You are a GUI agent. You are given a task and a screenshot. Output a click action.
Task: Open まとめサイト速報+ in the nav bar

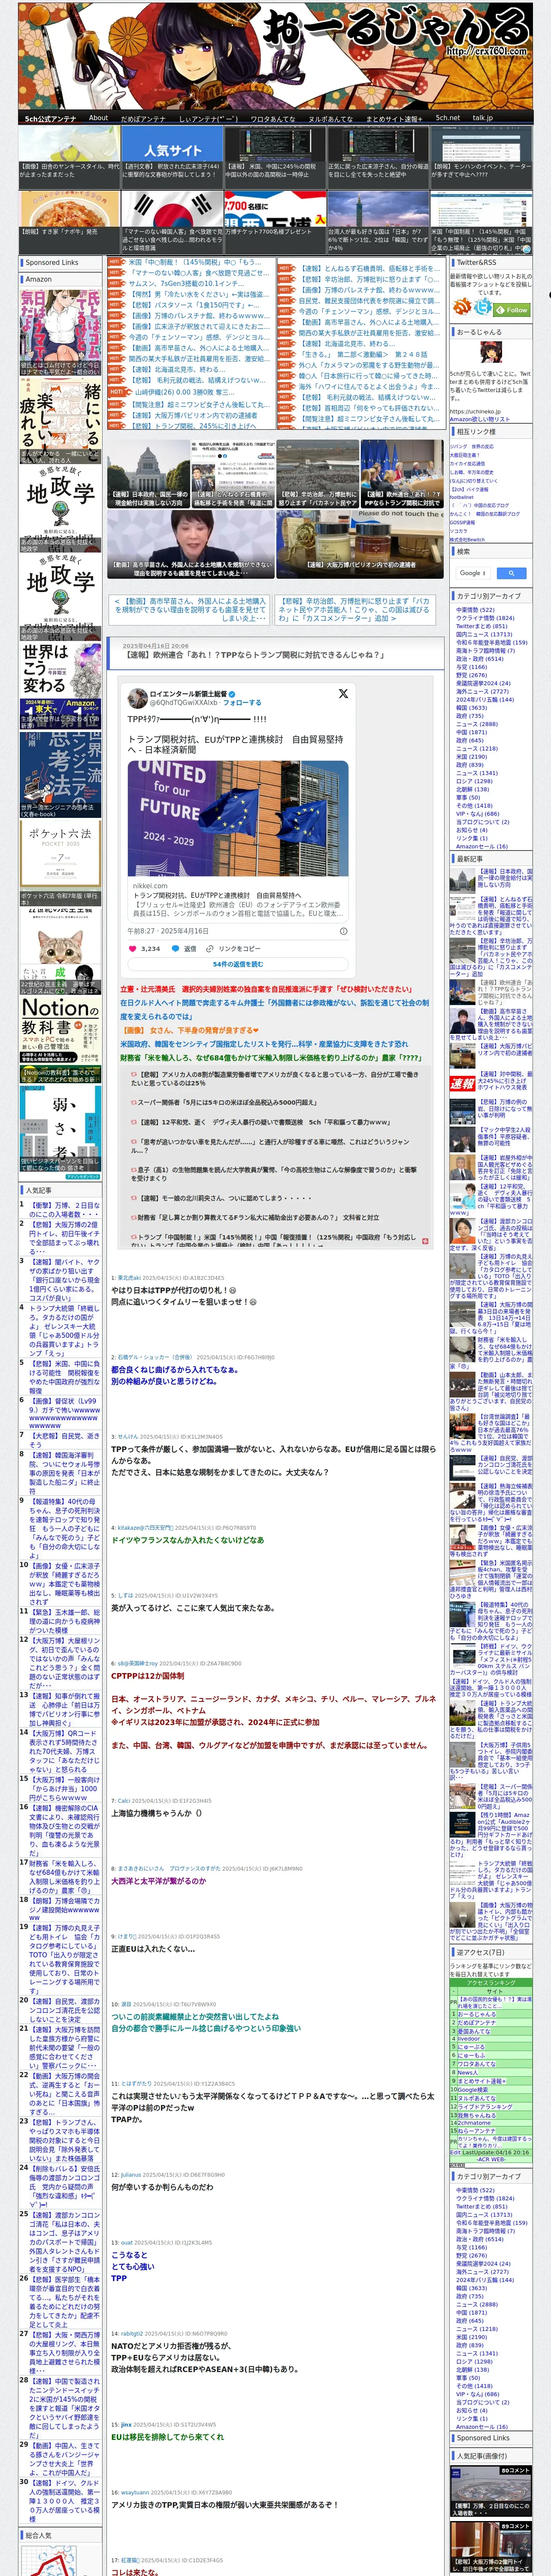(x=394, y=118)
